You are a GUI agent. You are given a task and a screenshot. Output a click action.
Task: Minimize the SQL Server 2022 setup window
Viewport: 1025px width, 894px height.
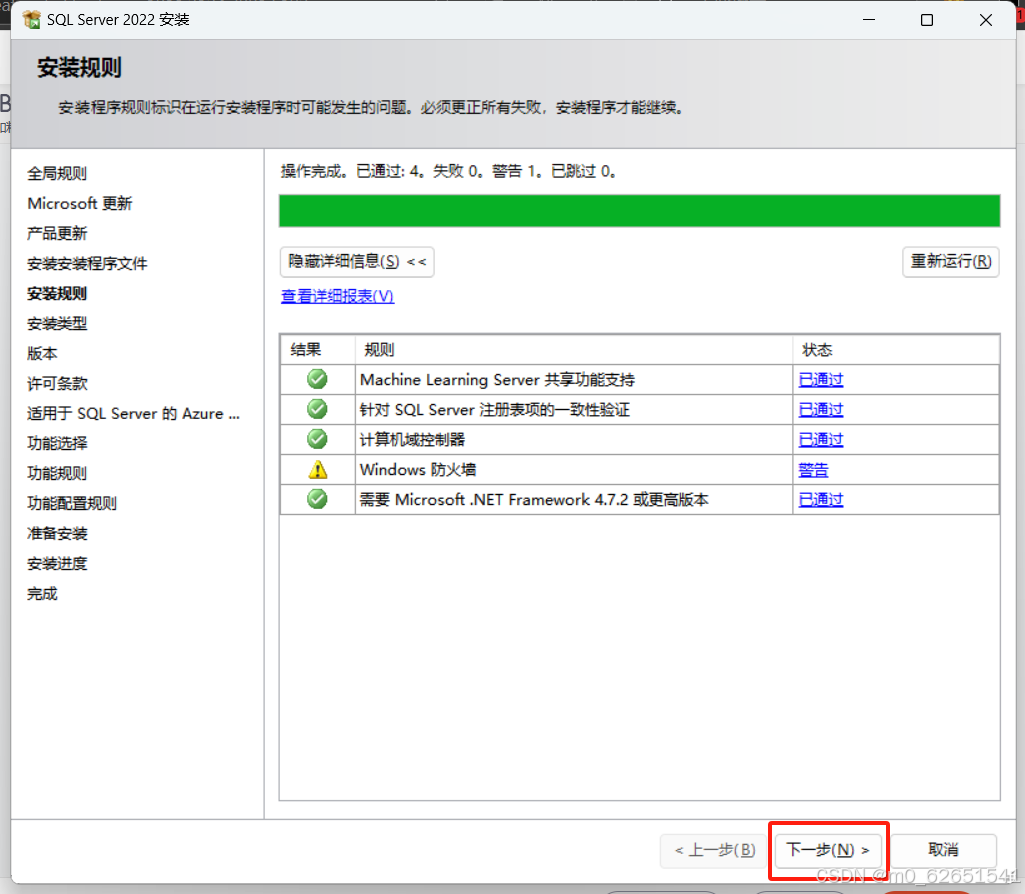click(869, 20)
